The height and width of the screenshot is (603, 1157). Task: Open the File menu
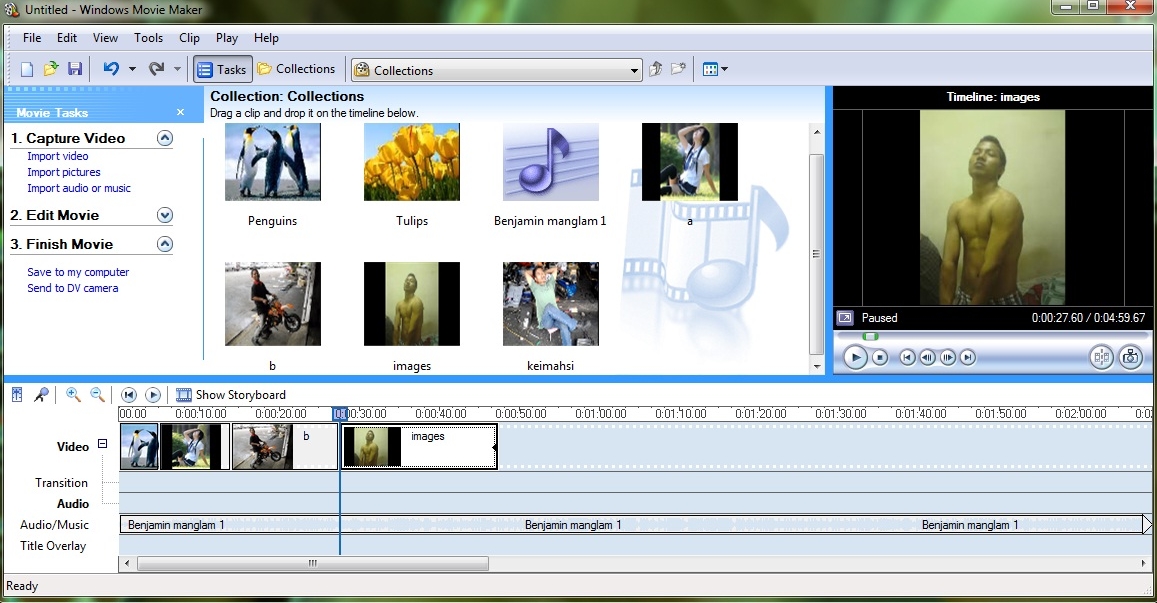tap(32, 38)
